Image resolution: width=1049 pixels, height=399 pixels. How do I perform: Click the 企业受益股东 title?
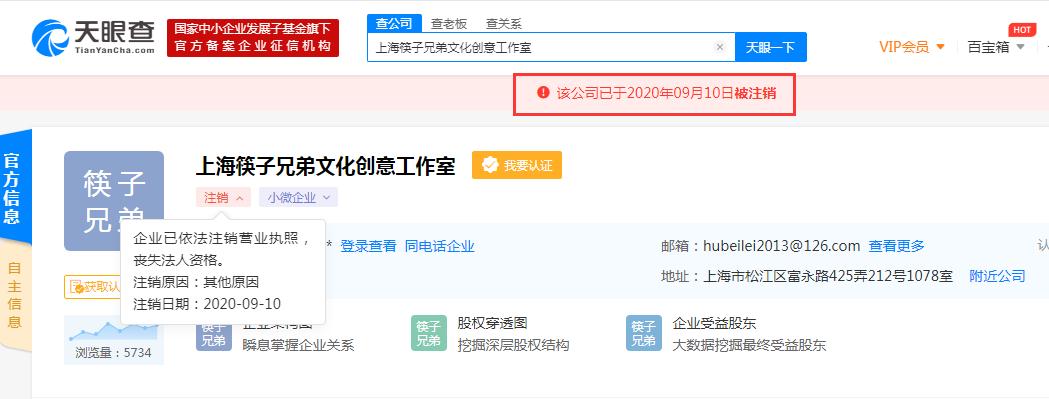coord(714,323)
